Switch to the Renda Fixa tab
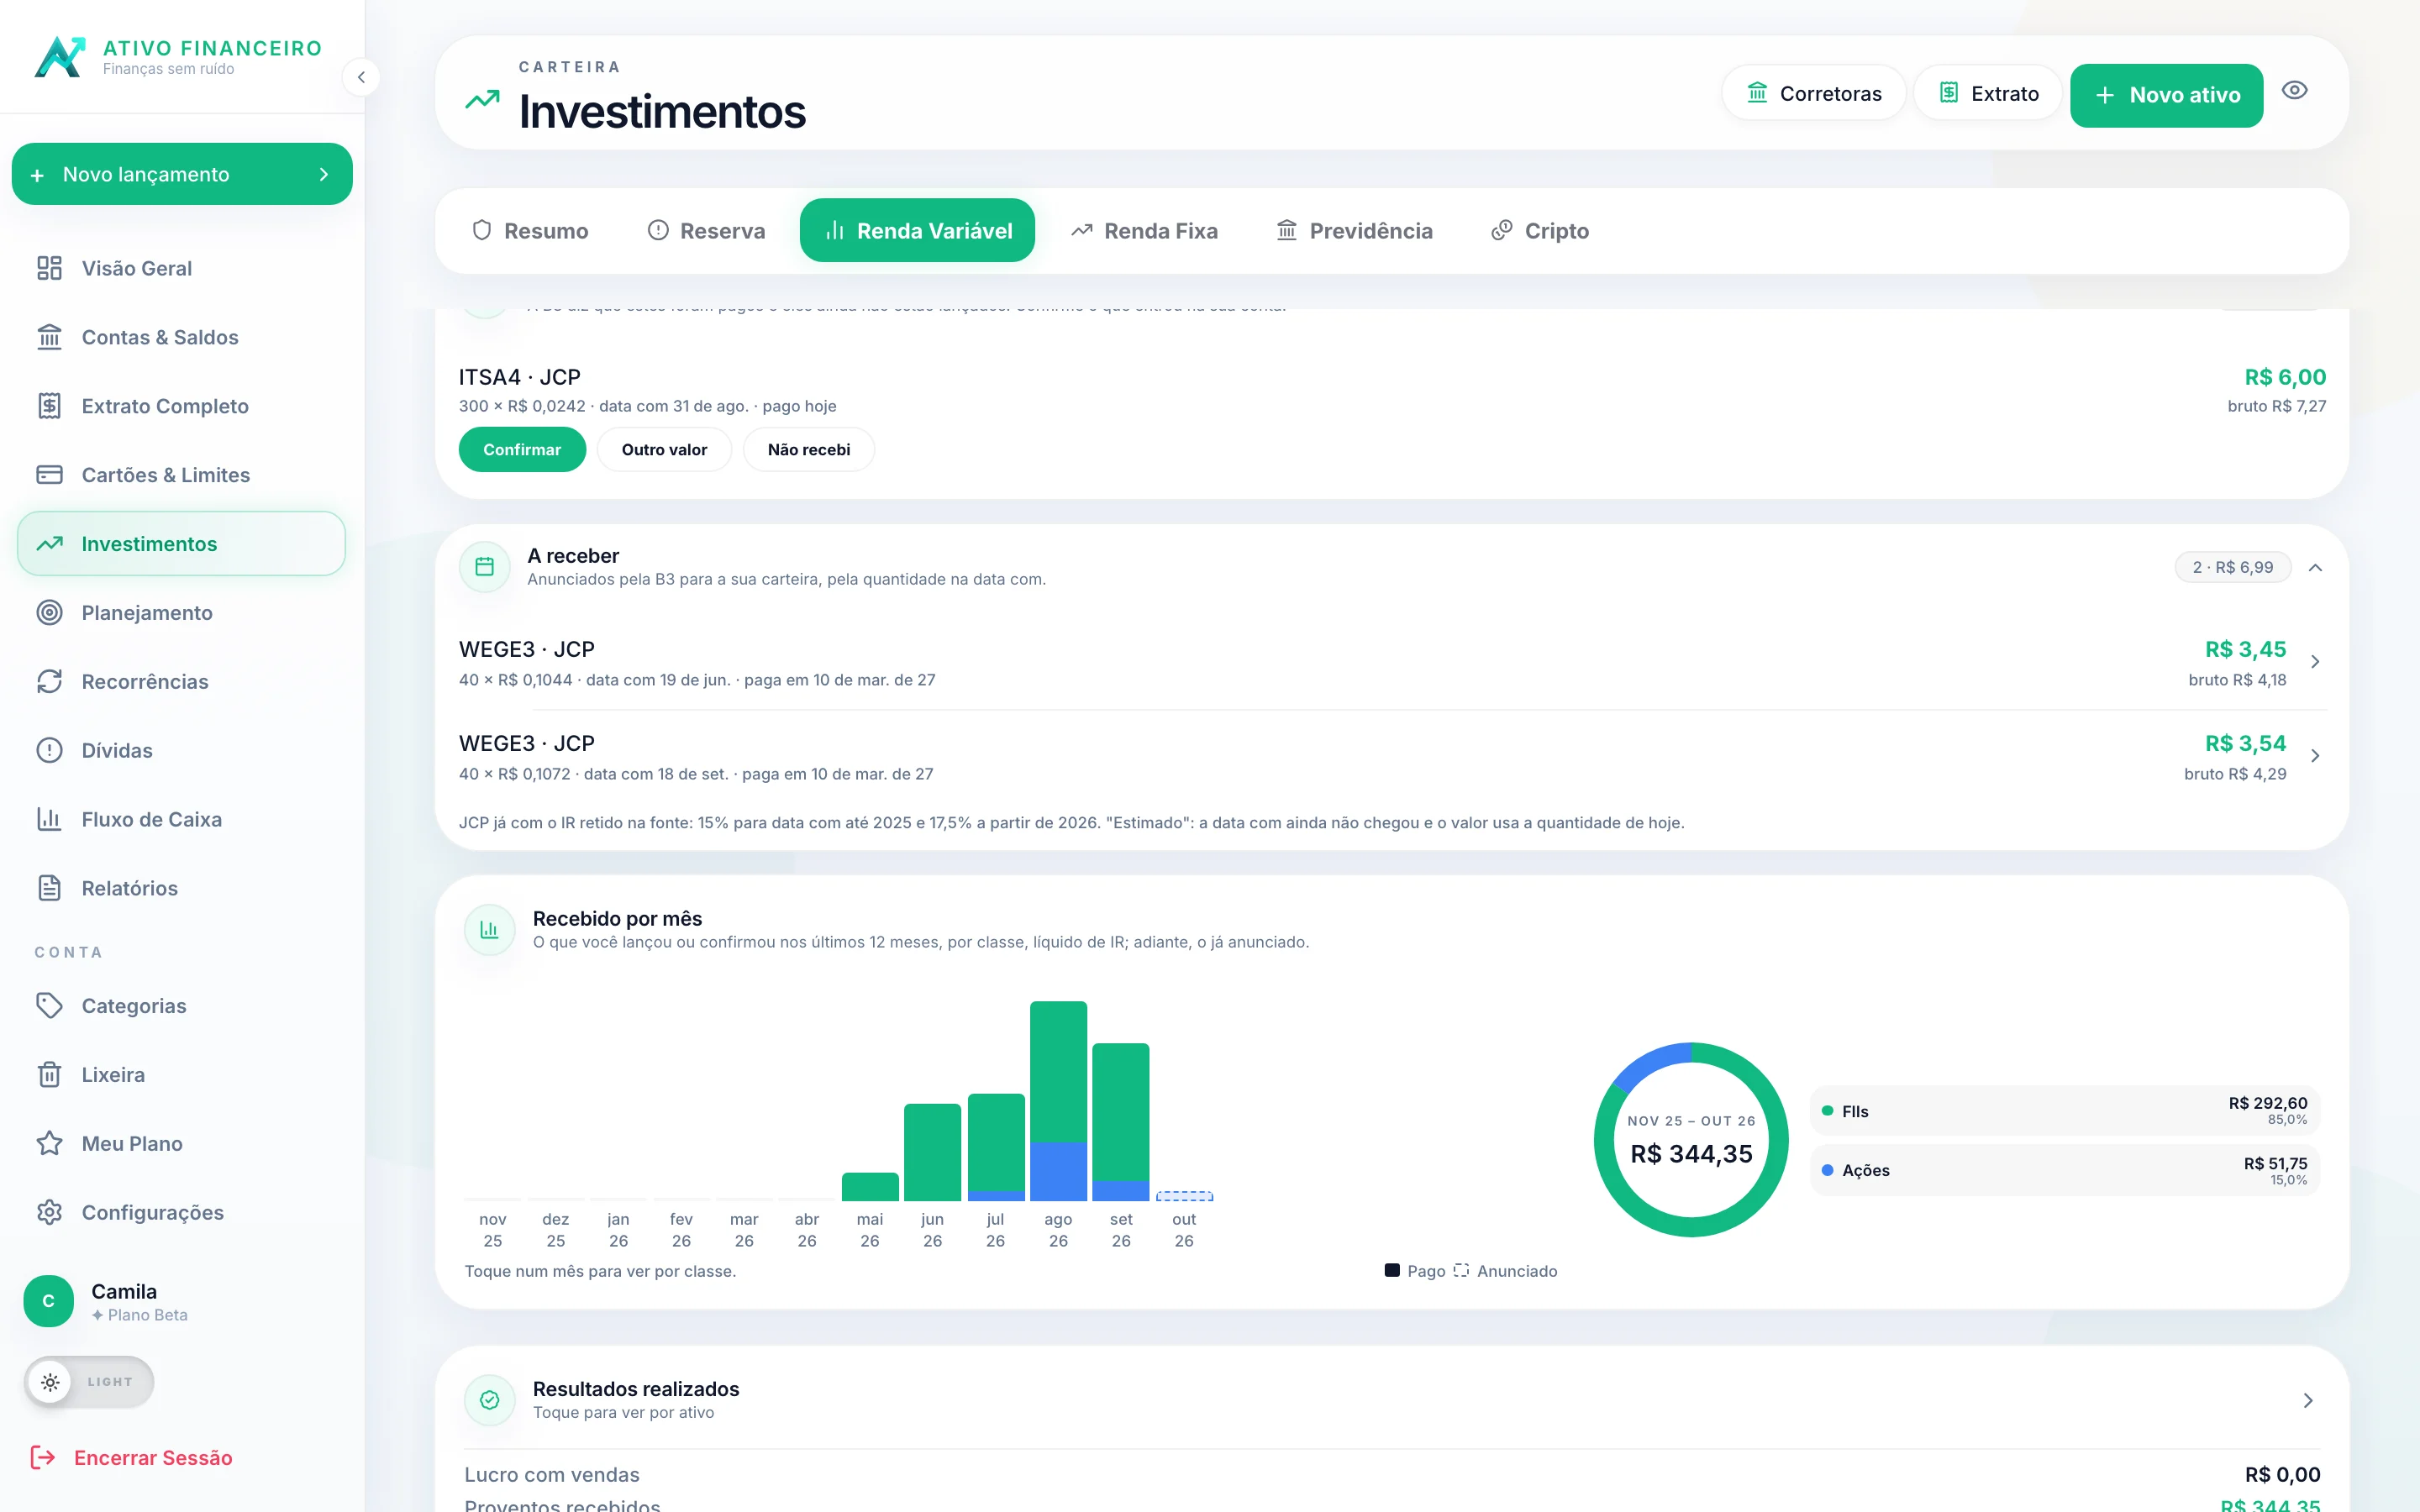This screenshot has width=2420, height=1512. 1145,231
